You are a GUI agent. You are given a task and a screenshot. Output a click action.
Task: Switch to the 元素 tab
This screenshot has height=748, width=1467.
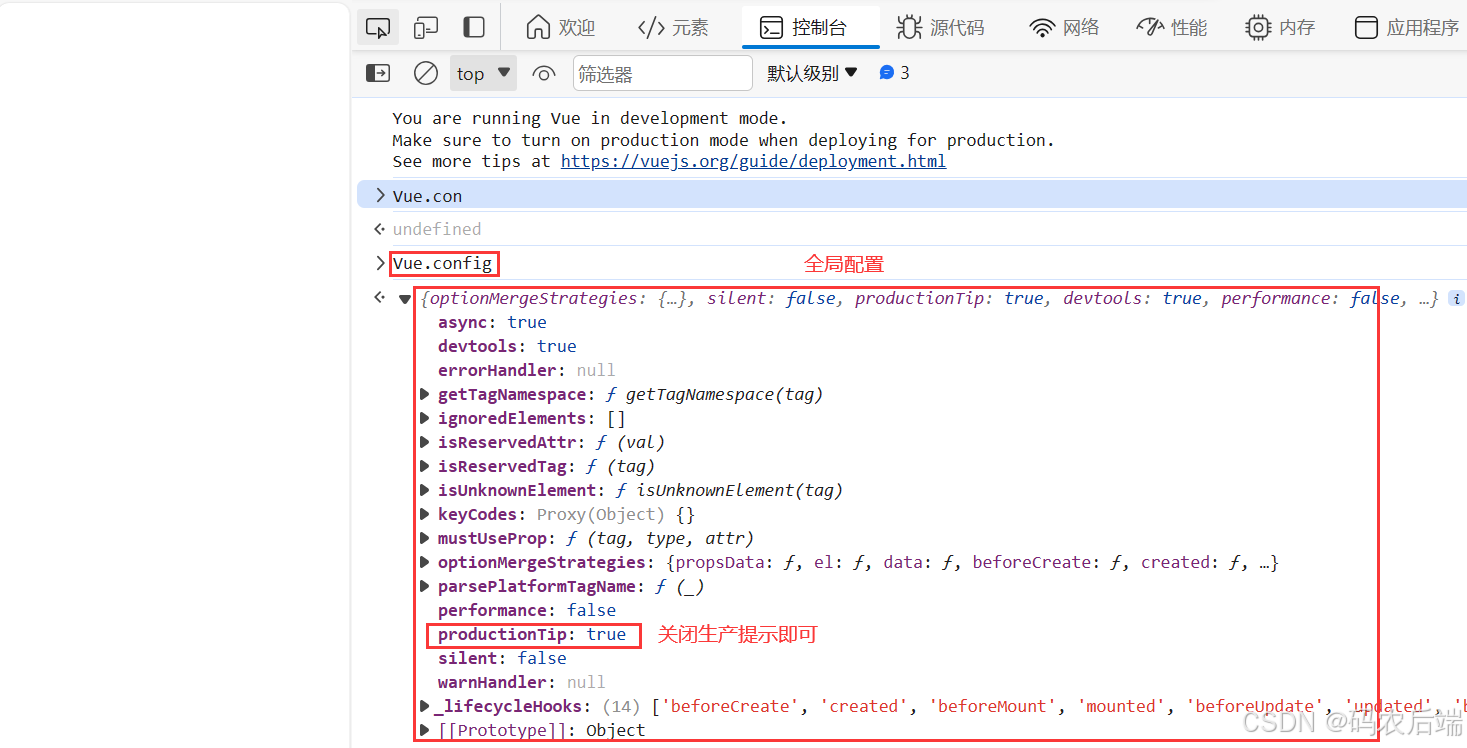pyautogui.click(x=673, y=27)
